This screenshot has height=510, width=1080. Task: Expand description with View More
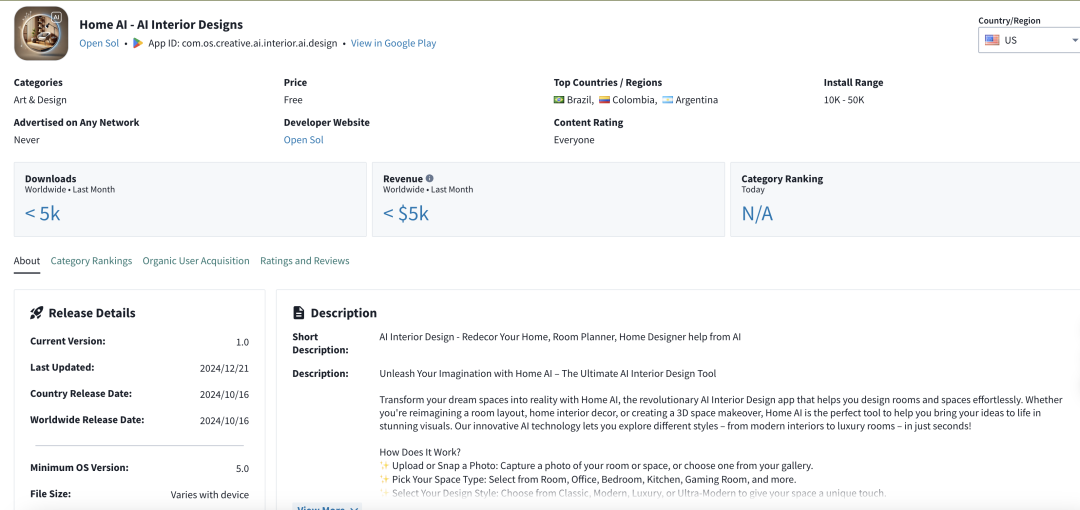tap(327, 507)
